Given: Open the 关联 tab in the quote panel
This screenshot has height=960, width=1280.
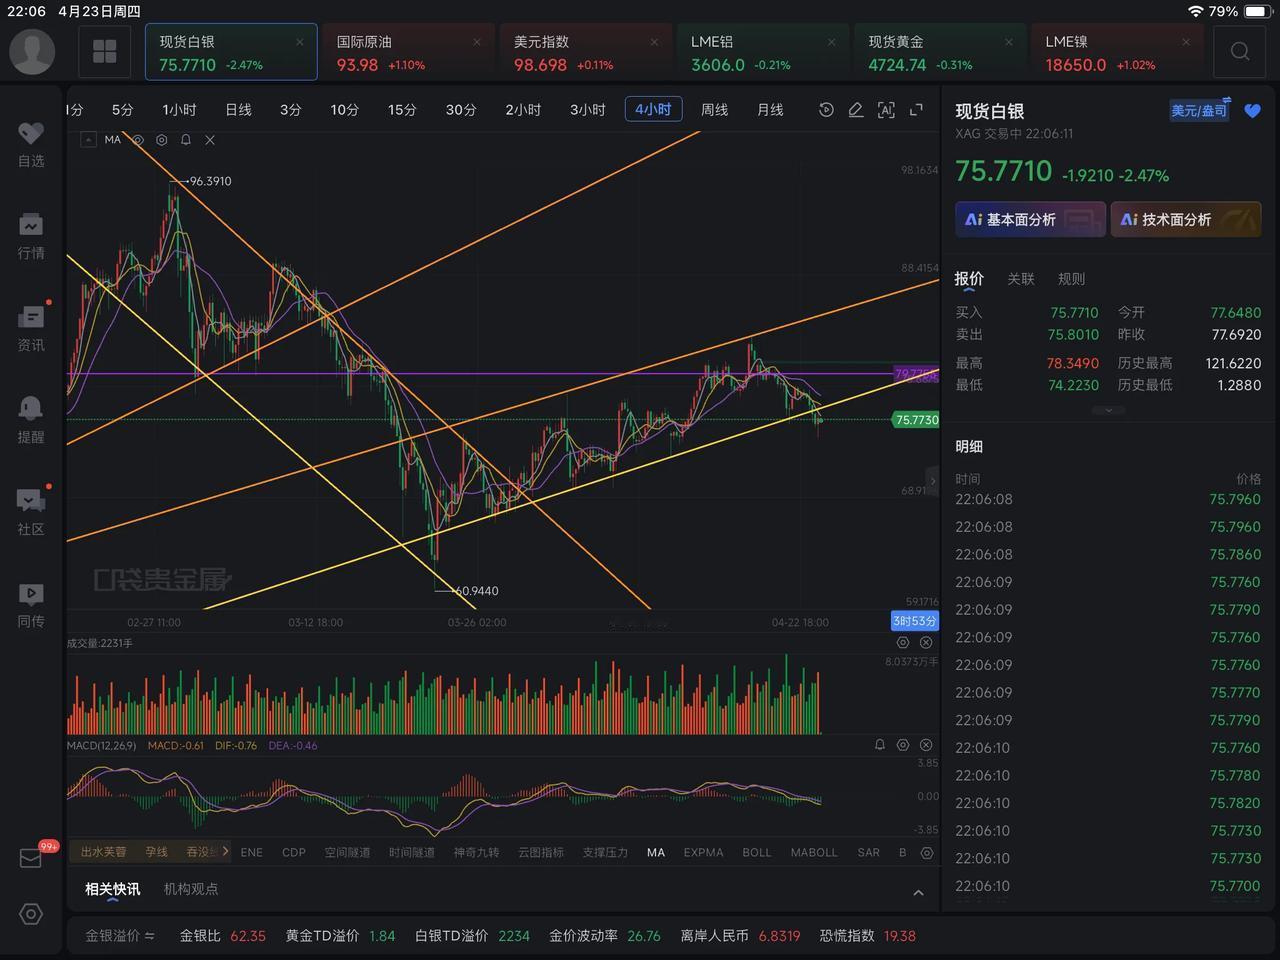Looking at the screenshot, I should (x=1021, y=279).
